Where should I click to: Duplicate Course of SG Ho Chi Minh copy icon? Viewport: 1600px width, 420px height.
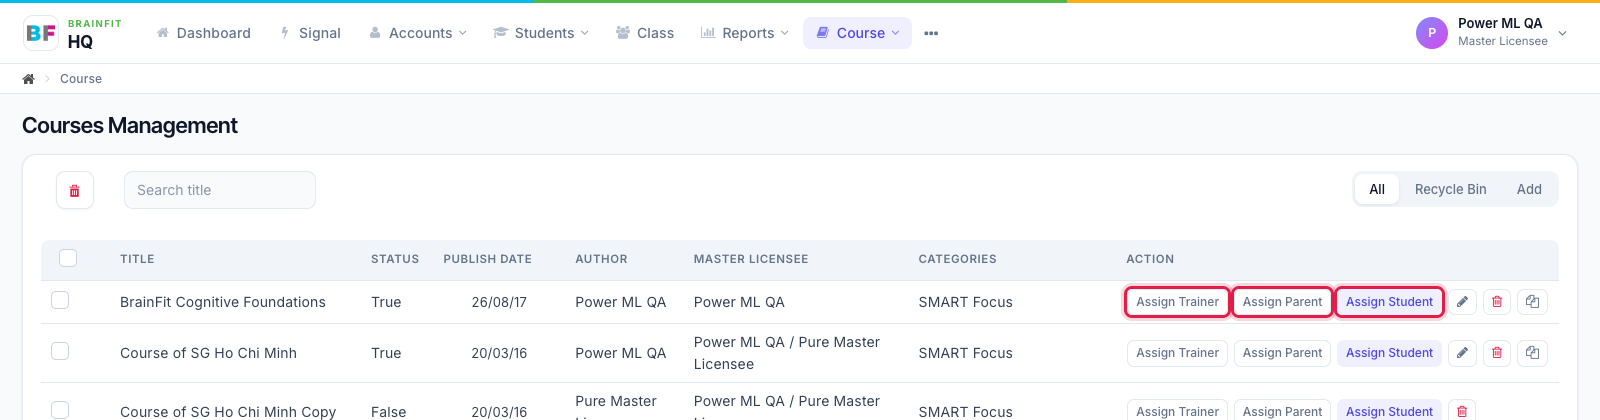click(x=1532, y=353)
